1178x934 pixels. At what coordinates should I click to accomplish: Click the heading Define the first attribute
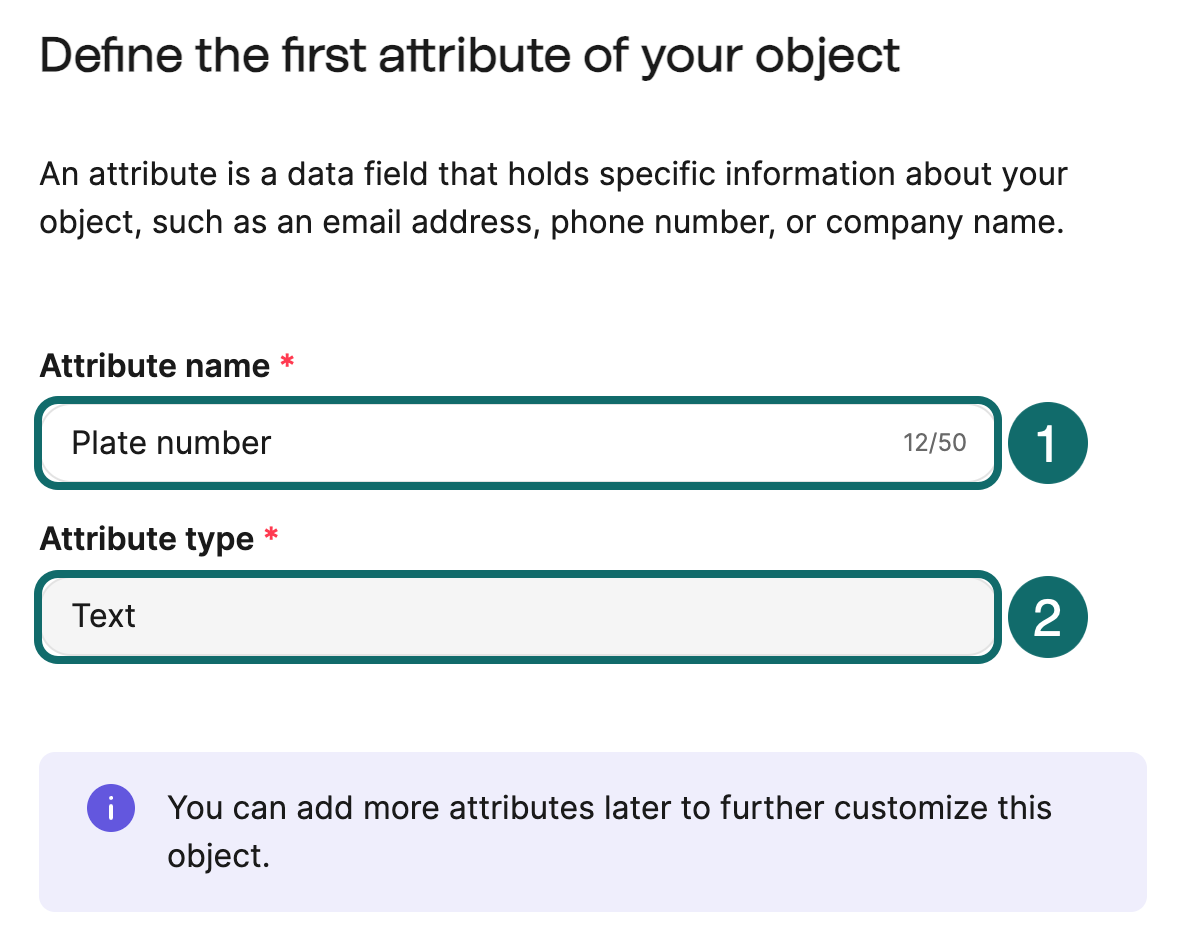(470, 55)
